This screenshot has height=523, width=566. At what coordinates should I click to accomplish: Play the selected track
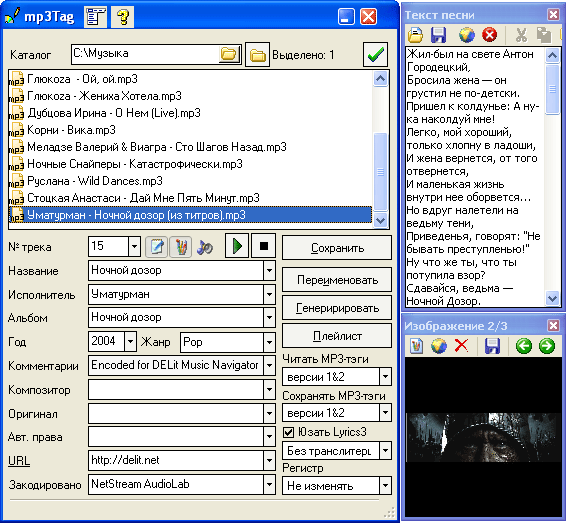click(x=237, y=246)
